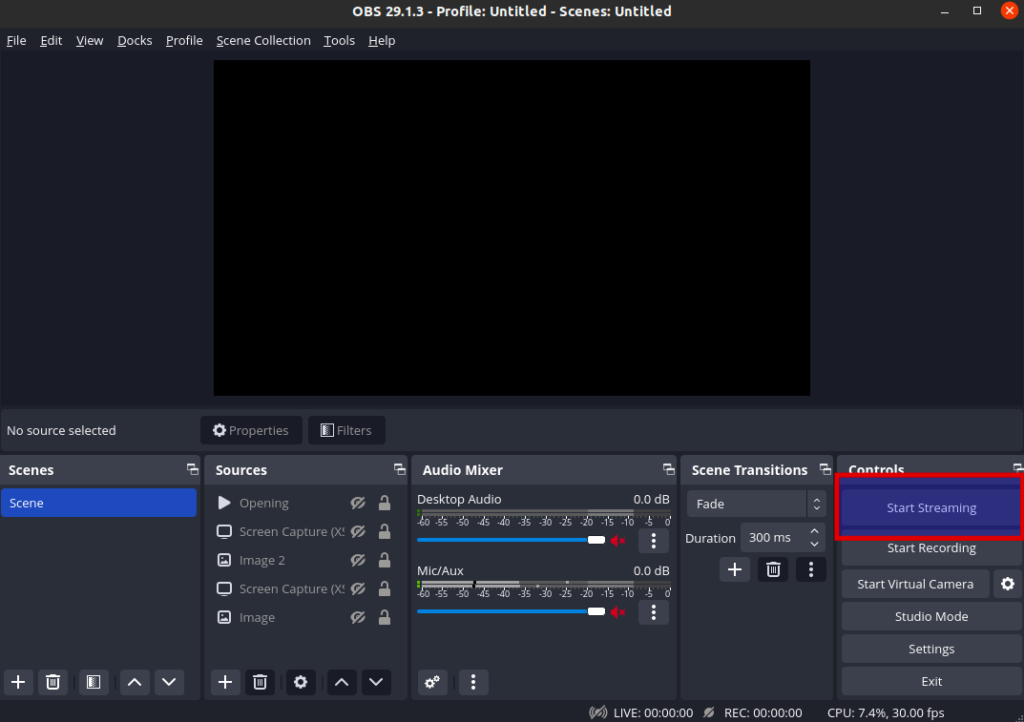The image size is (1024, 722).
Task: Unlock the Image 2 source
Action: click(385, 560)
